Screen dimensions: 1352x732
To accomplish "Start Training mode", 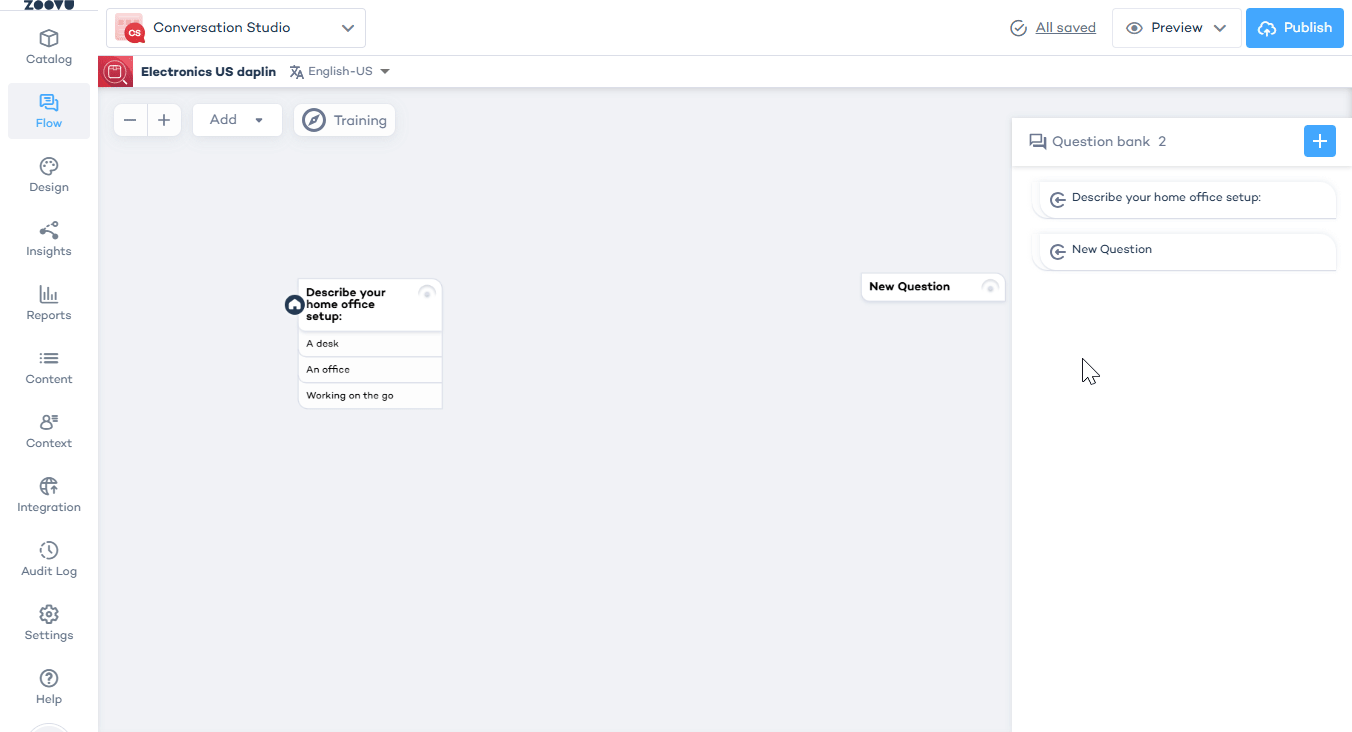I will 345,120.
